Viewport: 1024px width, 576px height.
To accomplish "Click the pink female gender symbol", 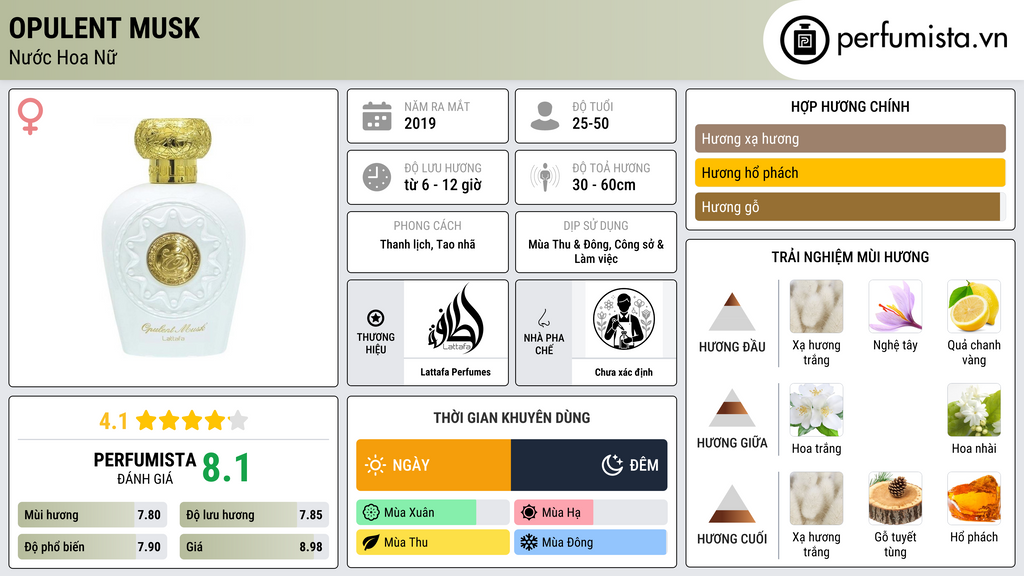I will click(x=30, y=116).
